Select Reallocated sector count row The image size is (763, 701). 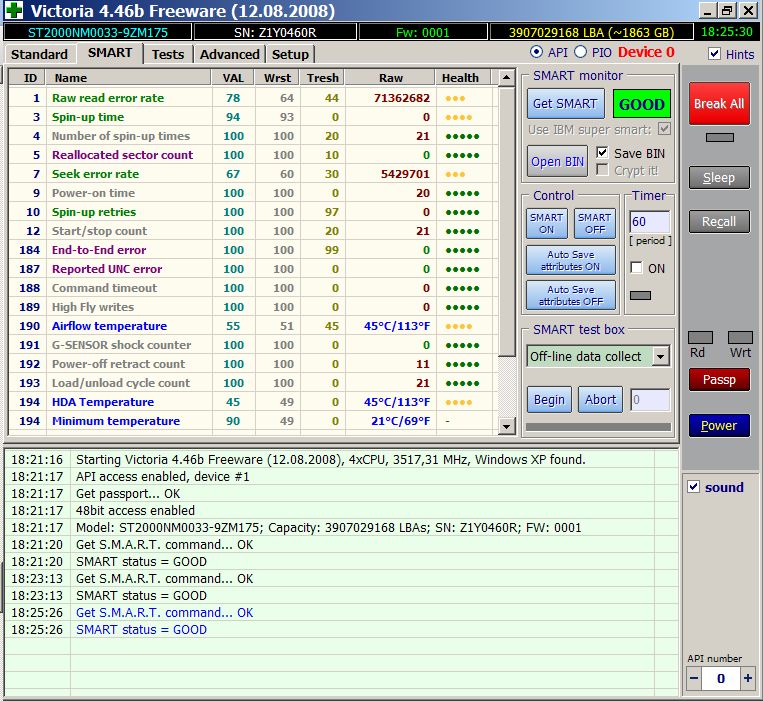(x=252, y=155)
